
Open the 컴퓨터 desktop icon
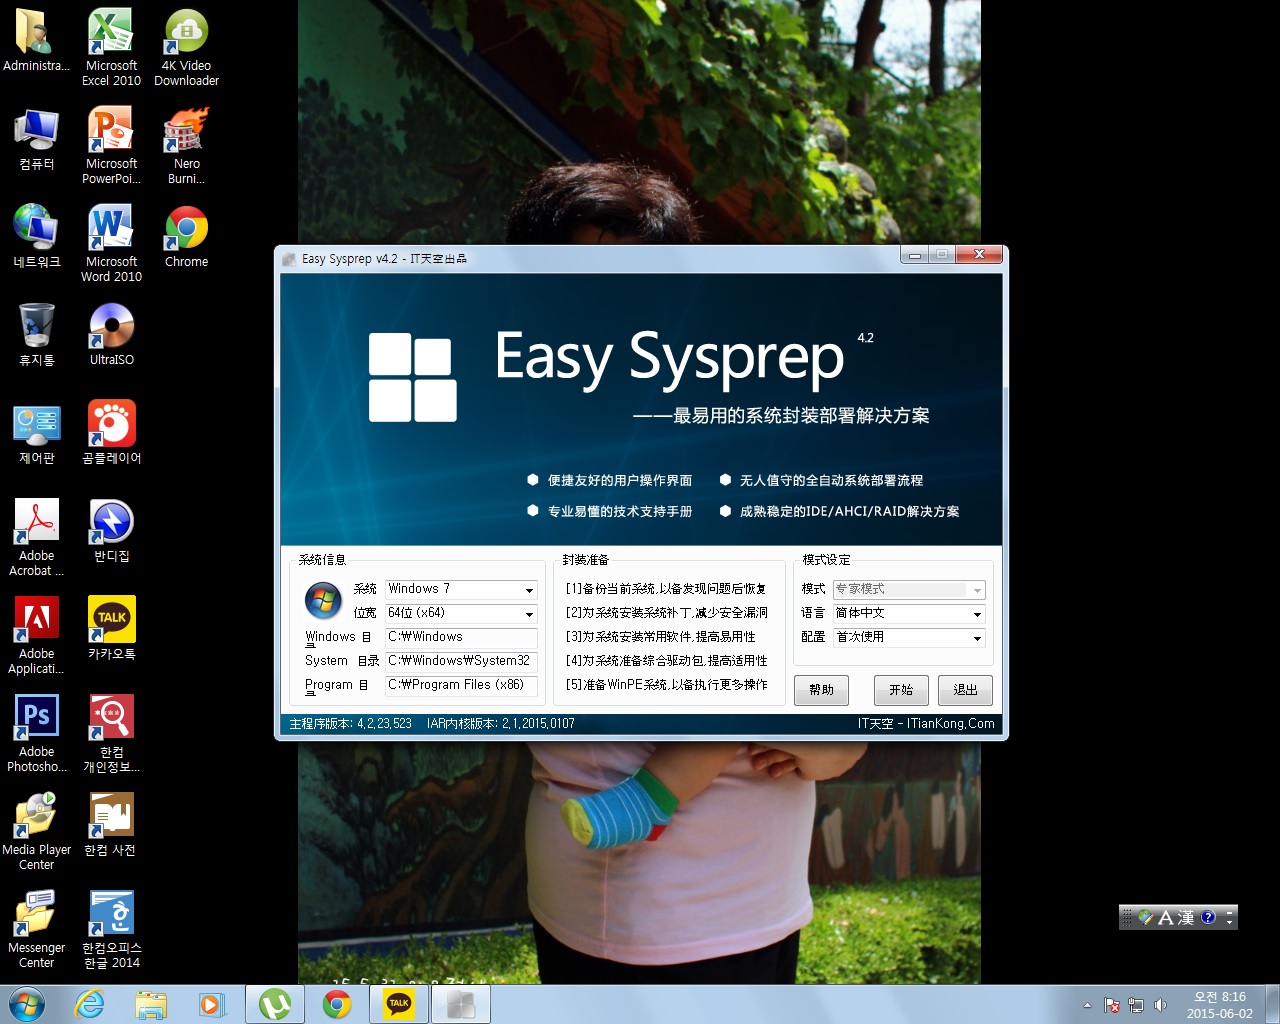tap(36, 139)
